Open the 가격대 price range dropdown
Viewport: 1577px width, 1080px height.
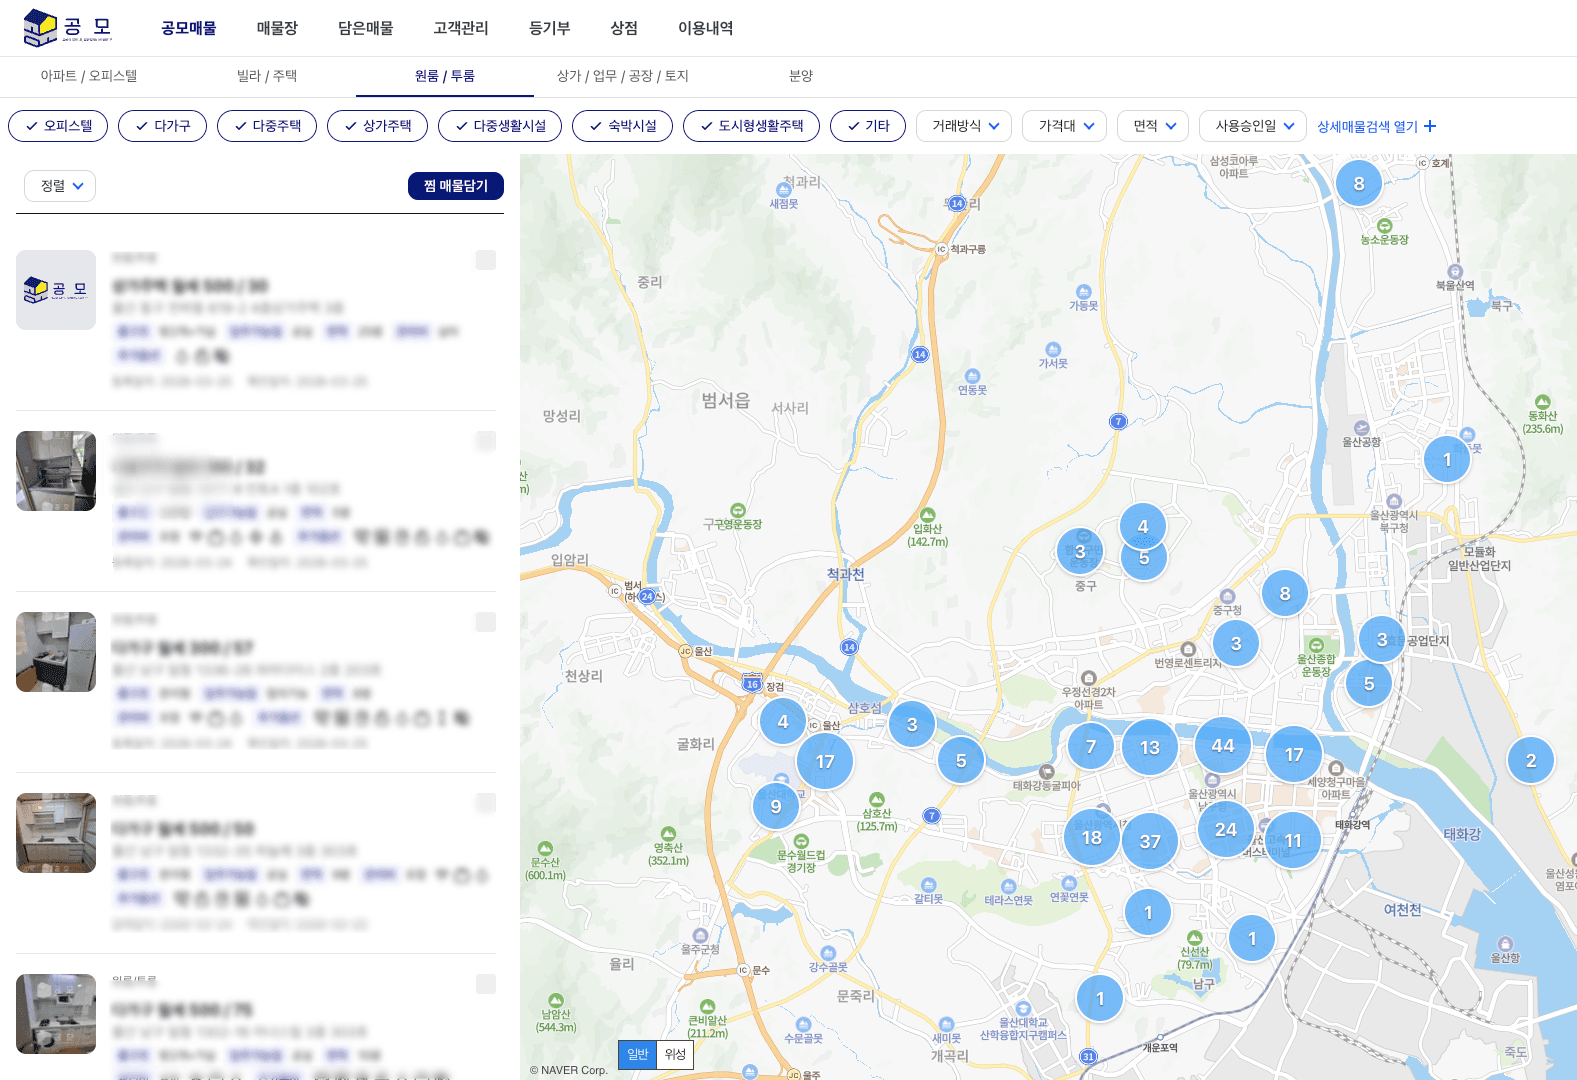point(1064,126)
